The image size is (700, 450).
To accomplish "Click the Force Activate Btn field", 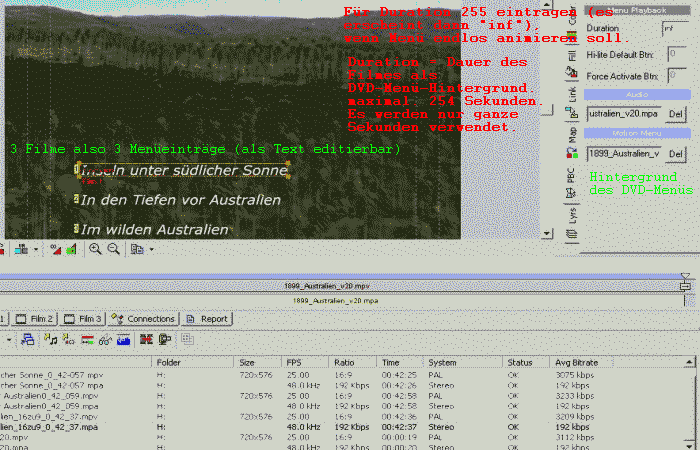I will click(x=676, y=75).
